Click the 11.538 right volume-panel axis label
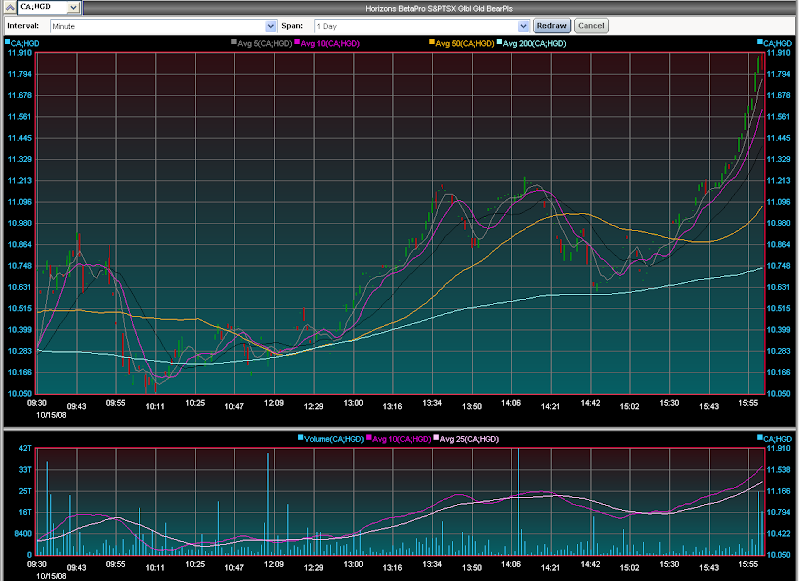Image resolution: width=800 pixels, height=581 pixels. pyautogui.click(x=779, y=470)
